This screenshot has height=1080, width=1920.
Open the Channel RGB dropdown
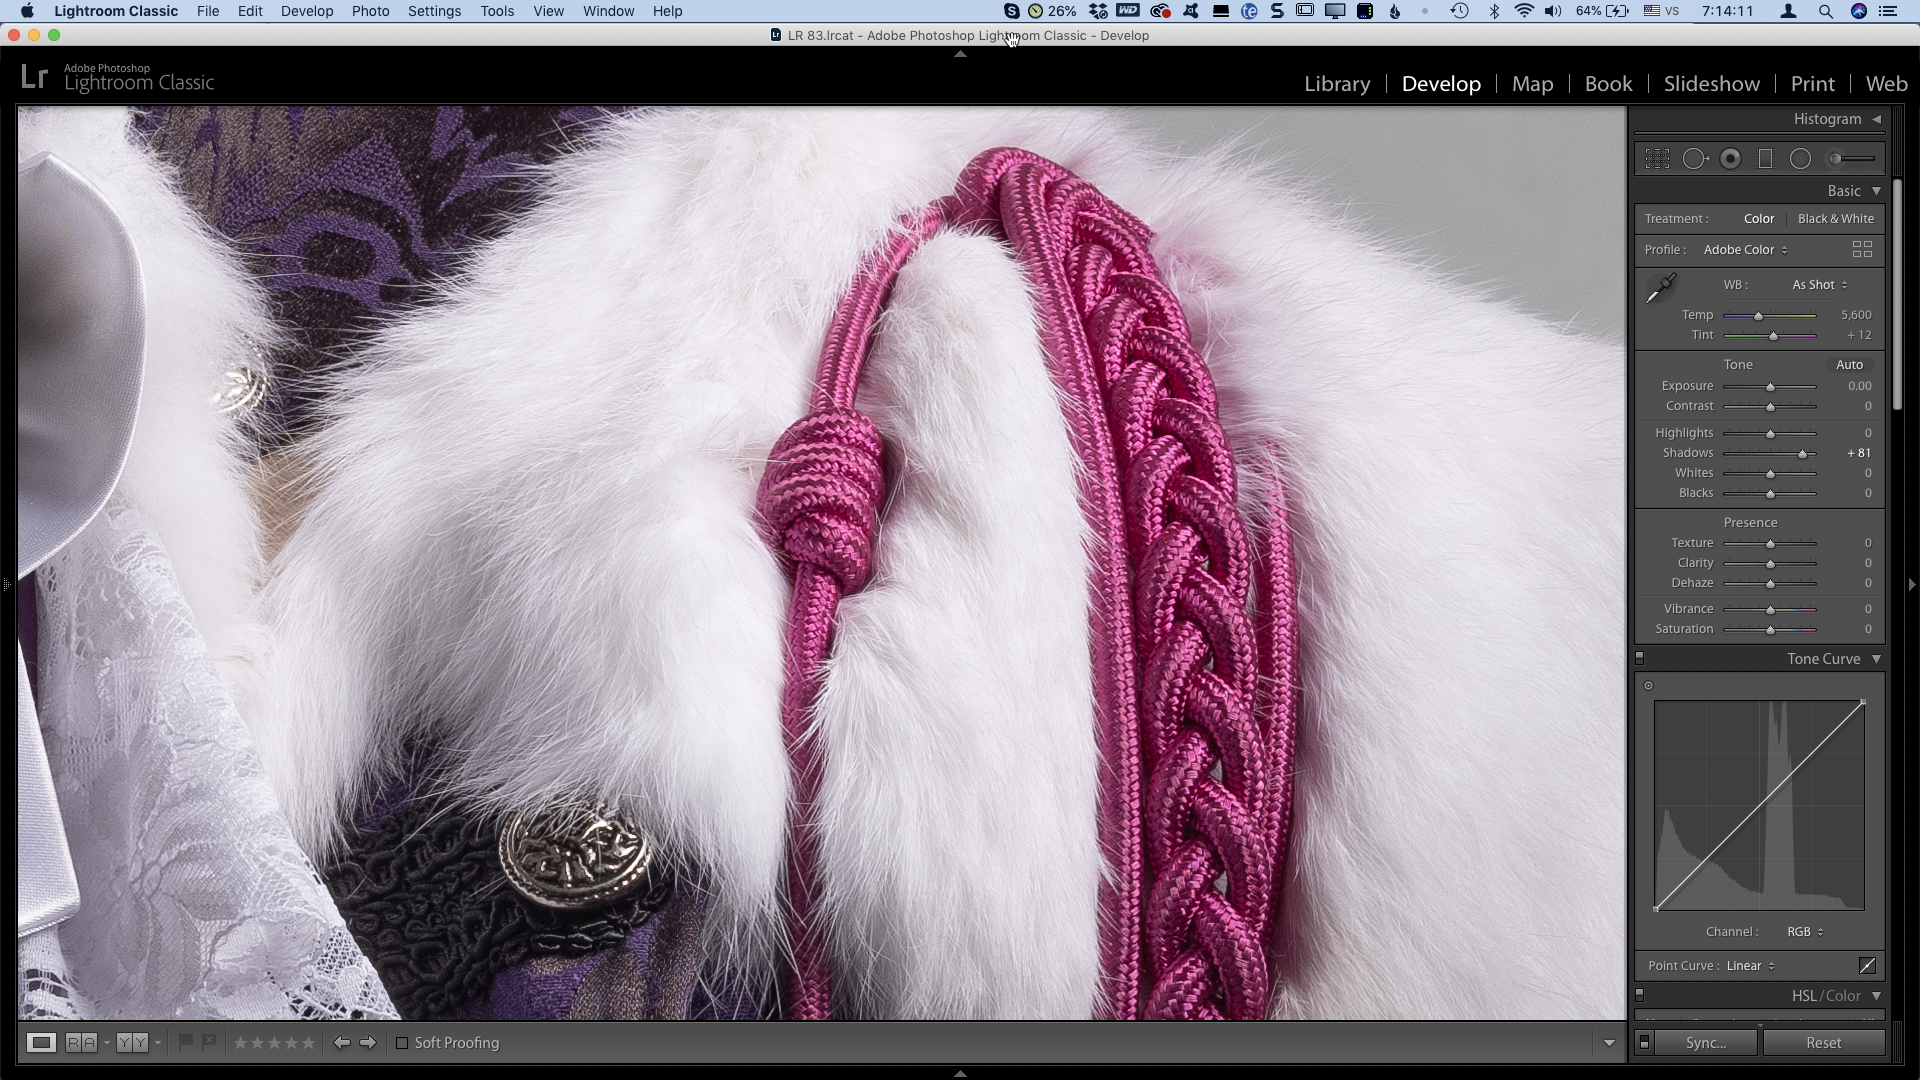1805,932
